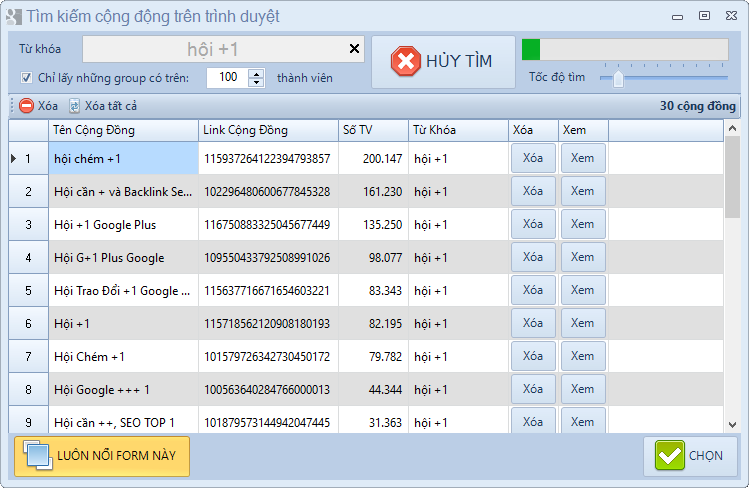View 'Hội cần + và Backlink' row via Xem
This screenshot has width=749, height=488.
(x=583, y=191)
